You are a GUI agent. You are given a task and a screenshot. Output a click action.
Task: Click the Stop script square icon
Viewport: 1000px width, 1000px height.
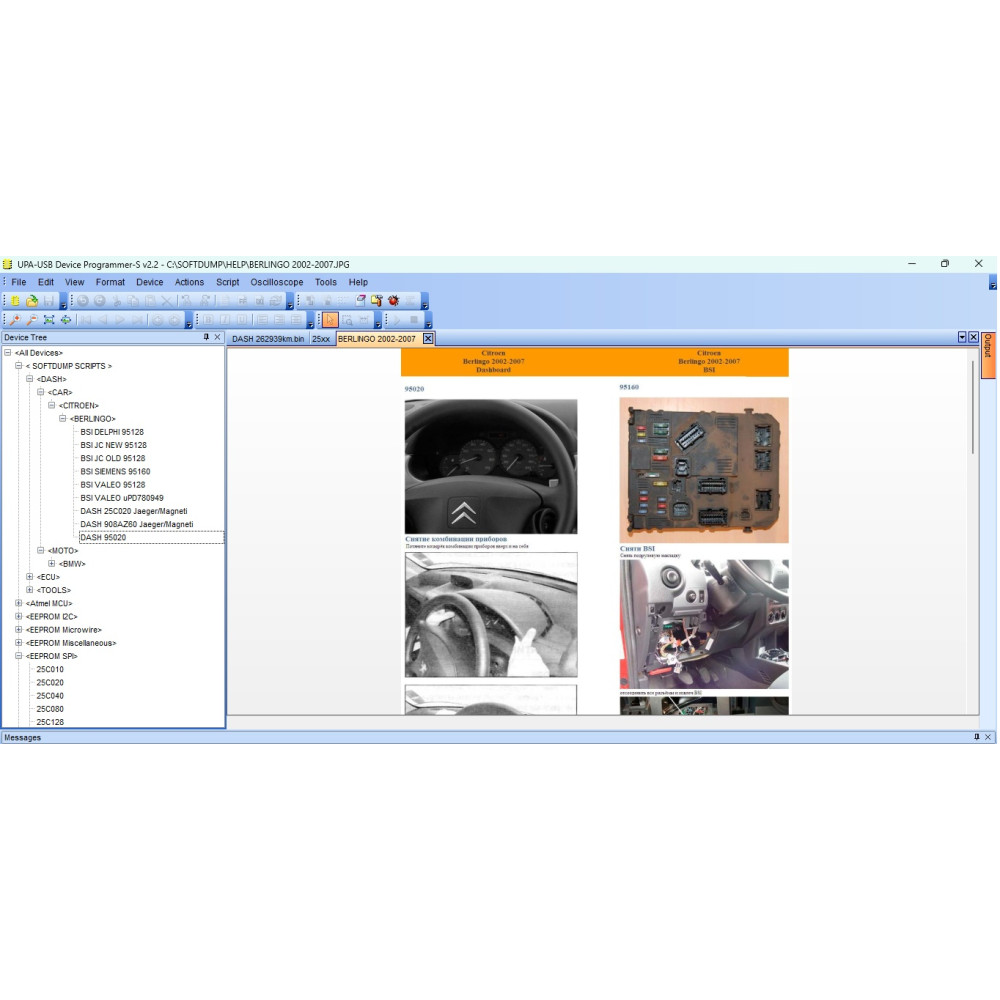[414, 320]
